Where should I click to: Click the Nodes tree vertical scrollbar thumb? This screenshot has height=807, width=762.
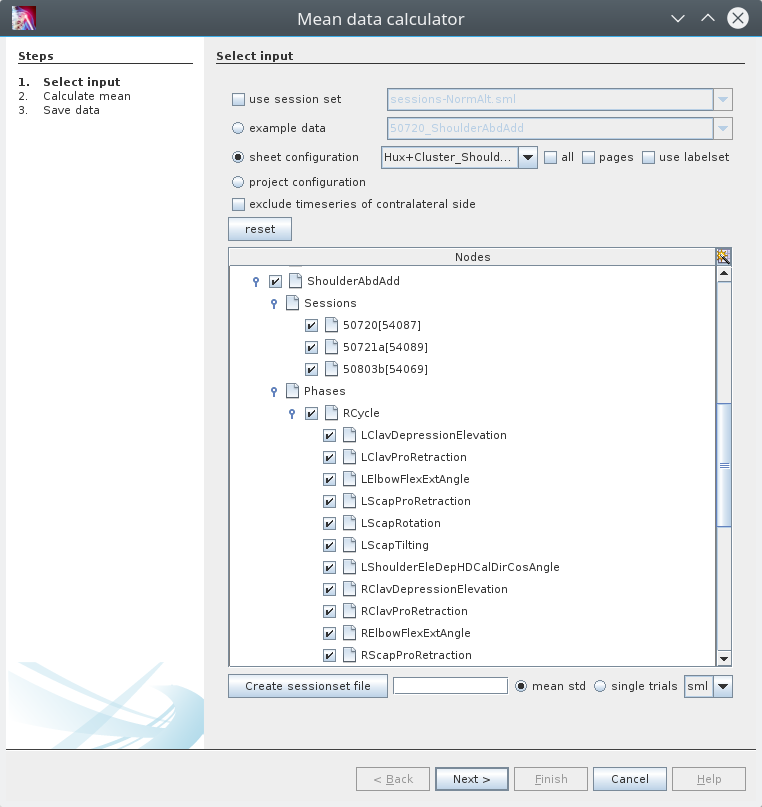[x=724, y=464]
